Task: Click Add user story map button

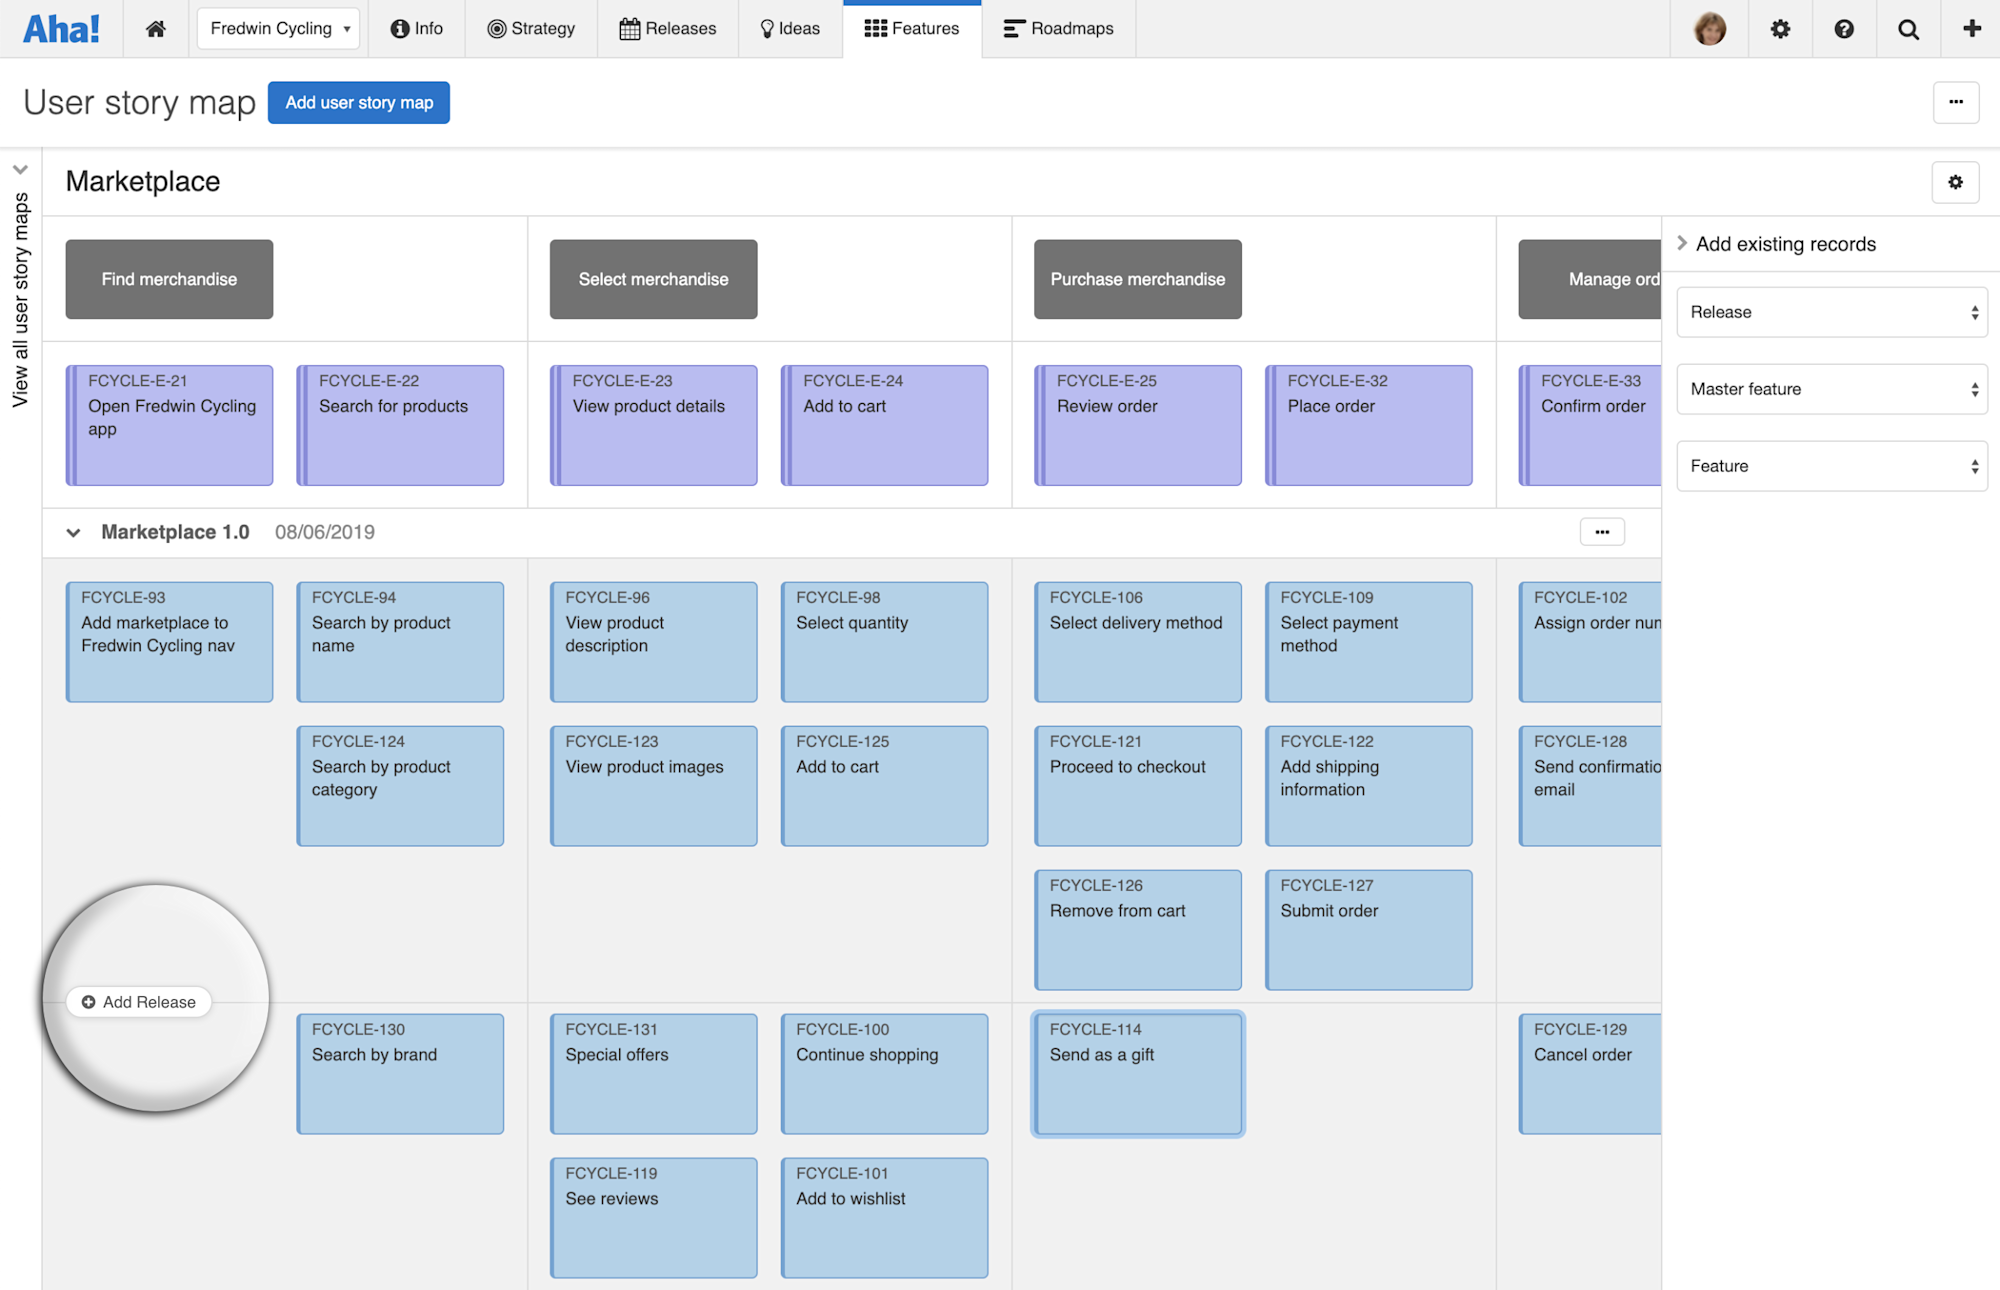Action: point(359,102)
